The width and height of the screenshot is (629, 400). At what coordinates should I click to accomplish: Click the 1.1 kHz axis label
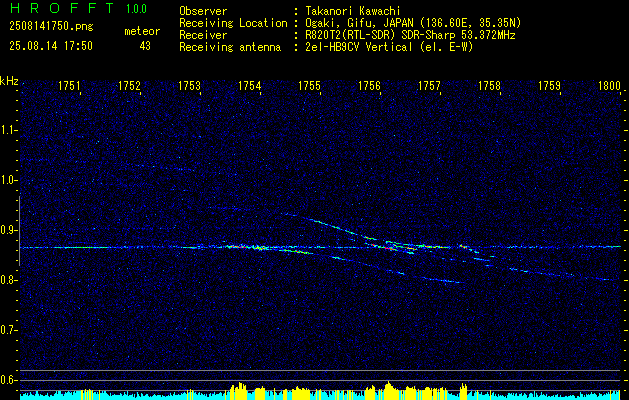click(8, 130)
